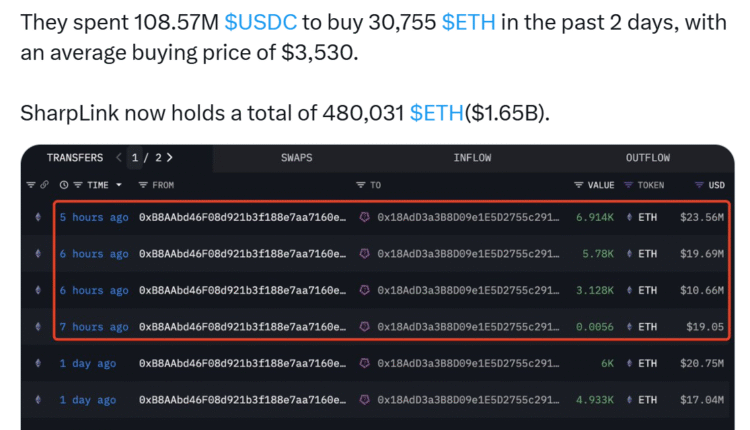Image resolution: width=750 pixels, height=430 pixels.
Task: Click the link icon in table header
Action: point(45,185)
